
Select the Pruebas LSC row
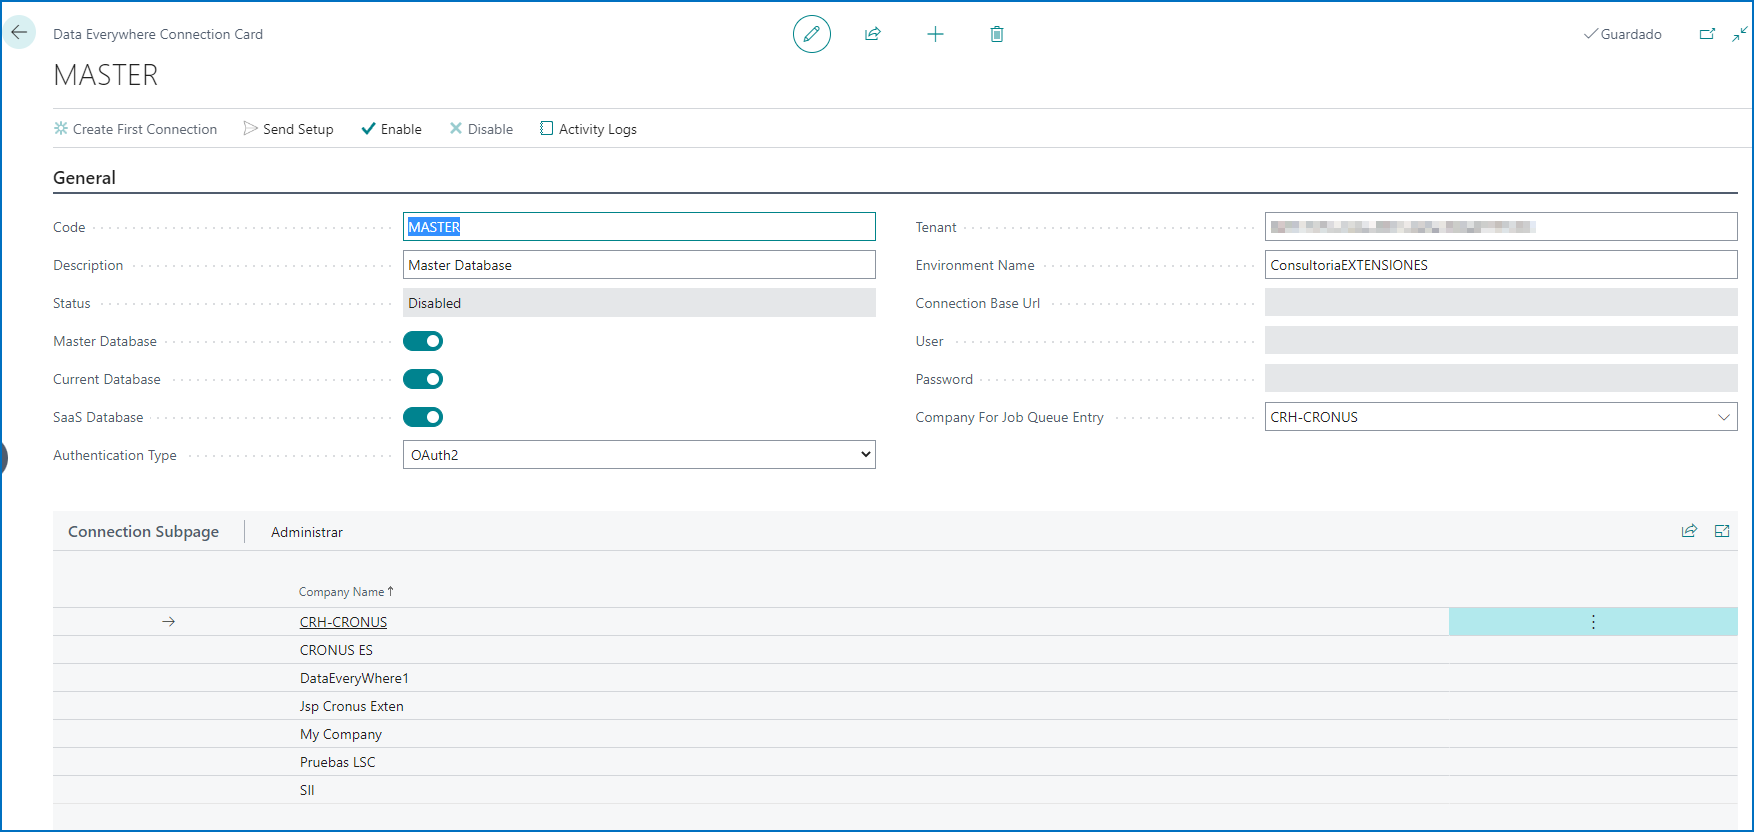(x=895, y=762)
